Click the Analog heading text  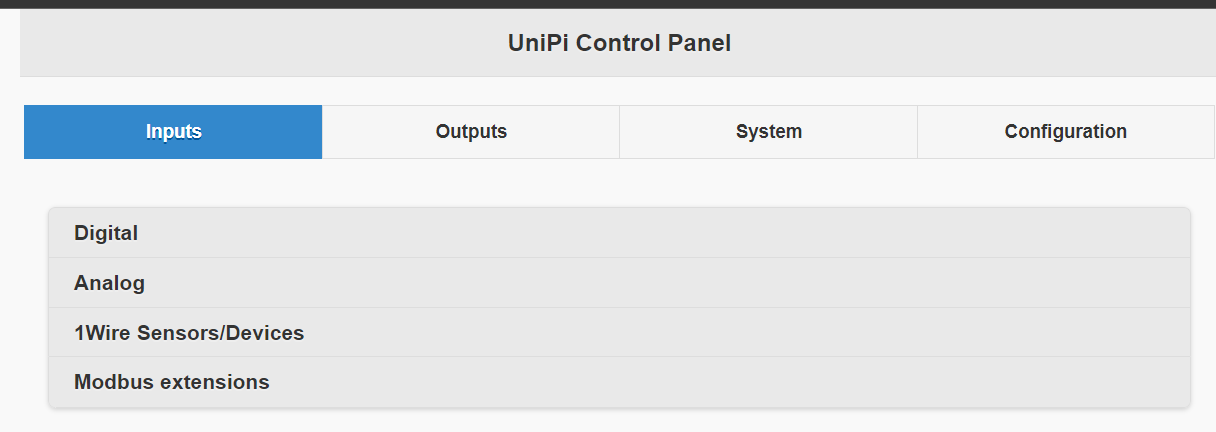109,283
